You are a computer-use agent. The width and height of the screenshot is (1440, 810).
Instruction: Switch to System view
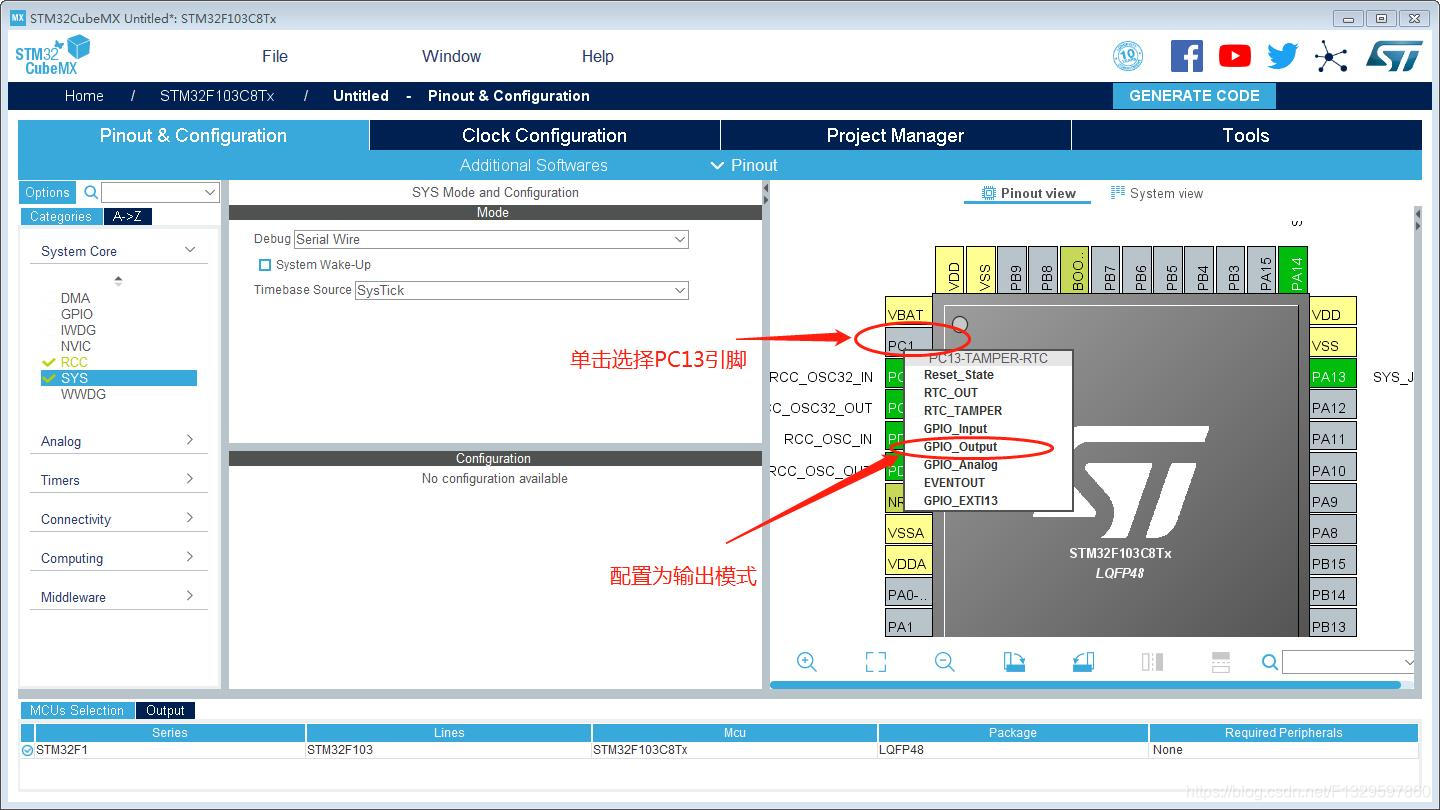(x=1157, y=193)
